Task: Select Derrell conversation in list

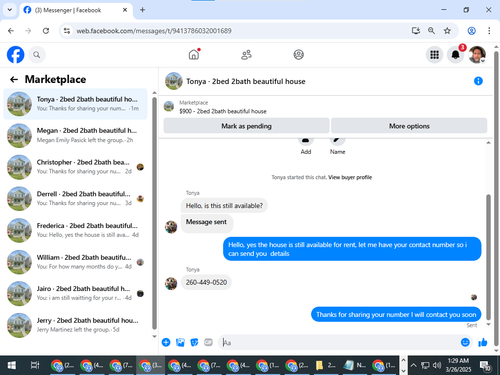Action: 75,199
